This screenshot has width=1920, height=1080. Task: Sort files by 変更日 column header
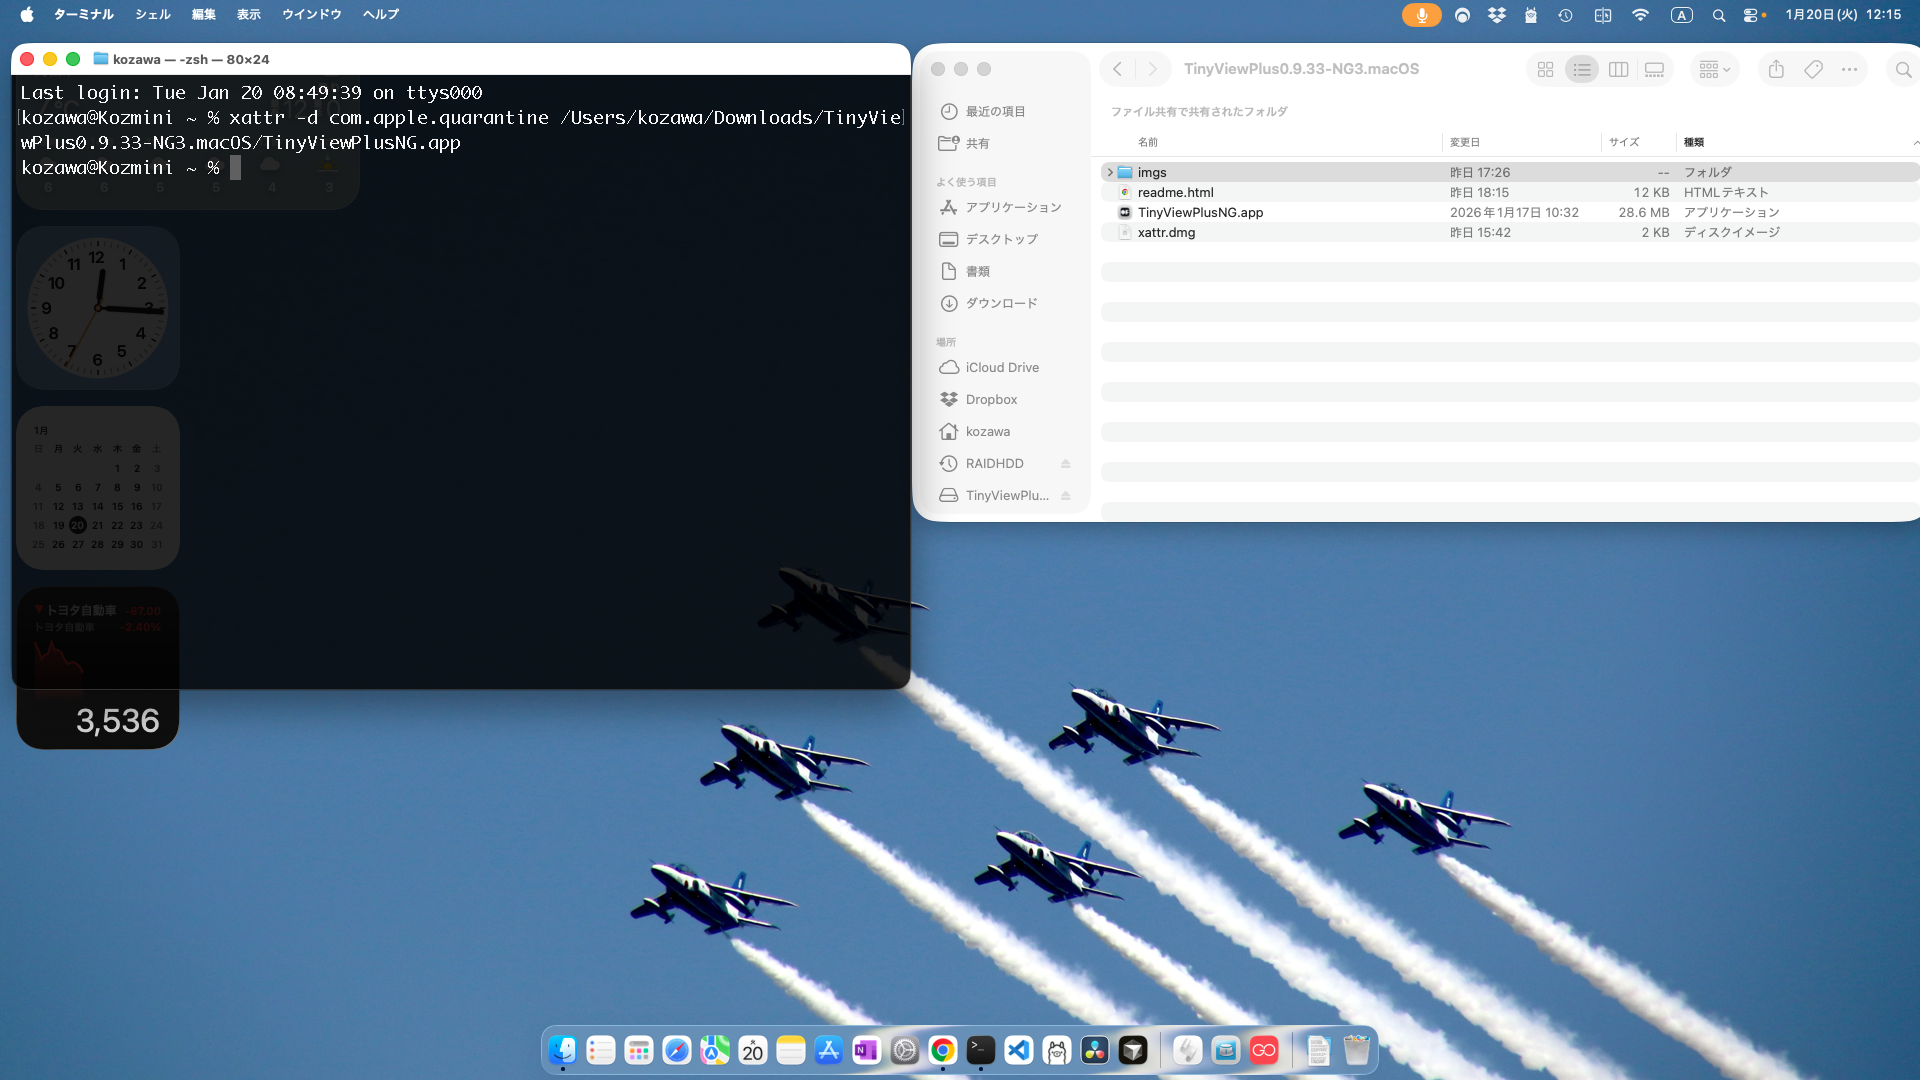click(1465, 143)
